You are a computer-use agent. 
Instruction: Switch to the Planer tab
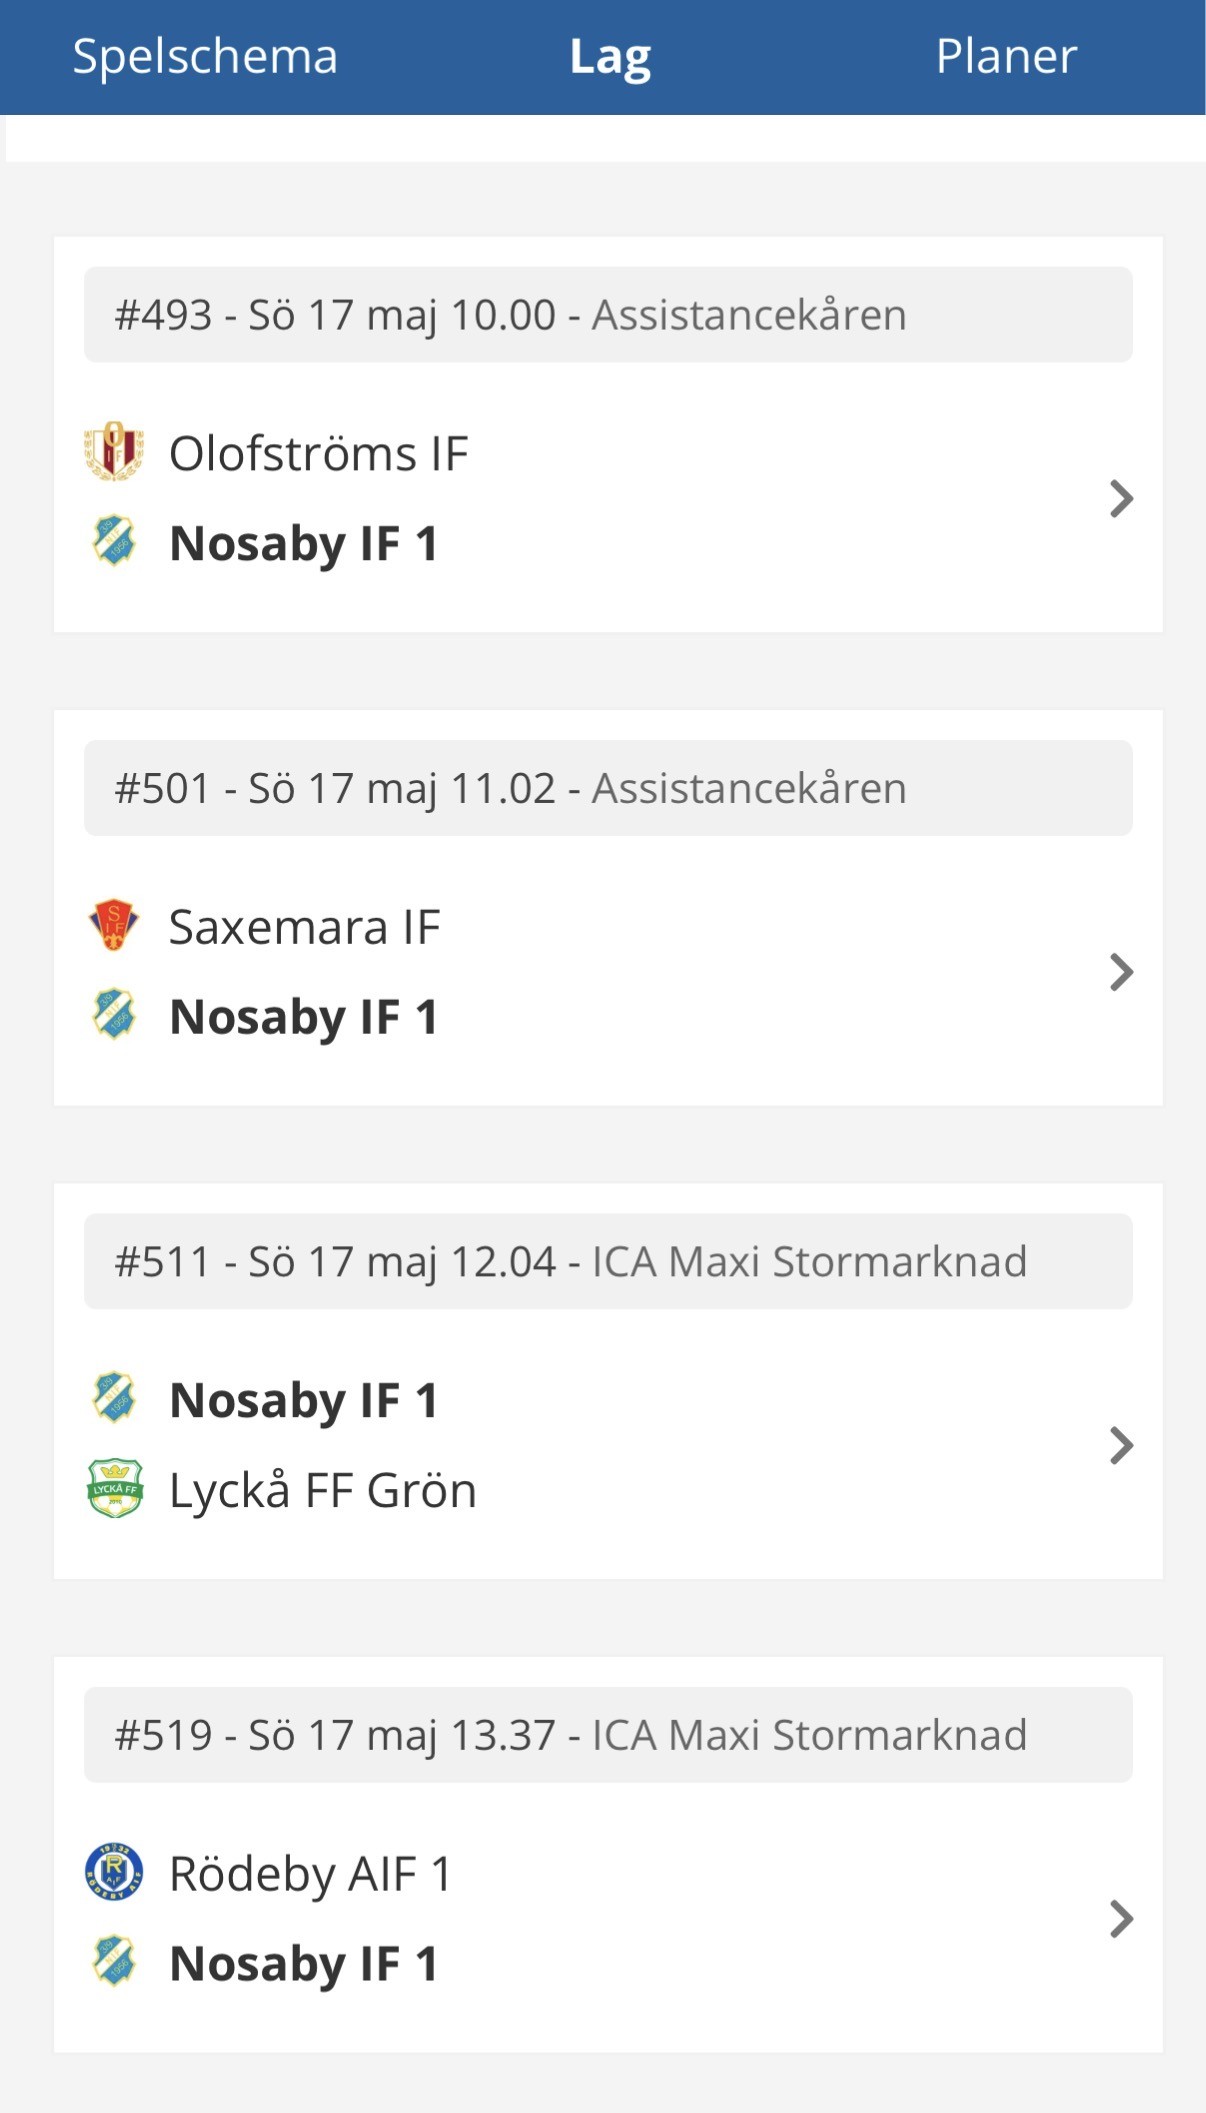(x=1006, y=56)
